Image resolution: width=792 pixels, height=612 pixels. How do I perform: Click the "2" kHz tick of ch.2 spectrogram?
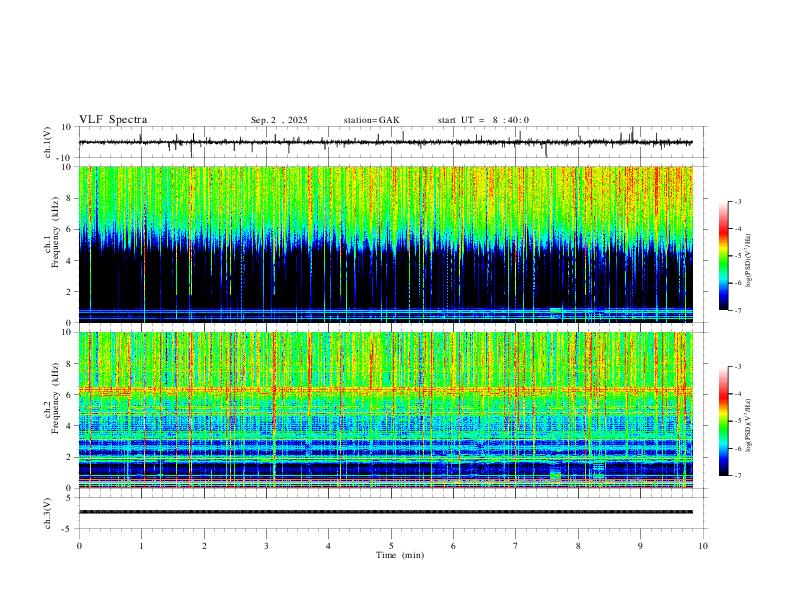[x=69, y=457]
